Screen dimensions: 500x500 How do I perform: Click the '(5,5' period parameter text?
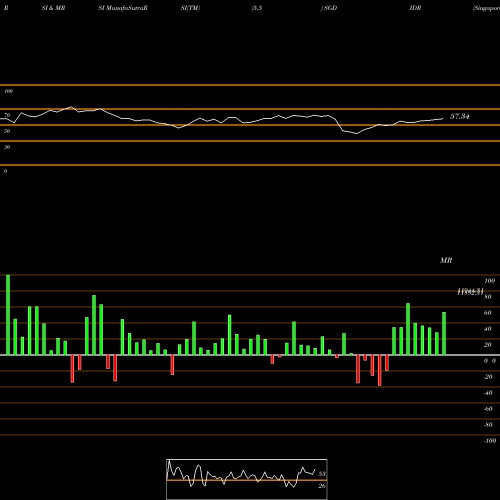coord(257,8)
